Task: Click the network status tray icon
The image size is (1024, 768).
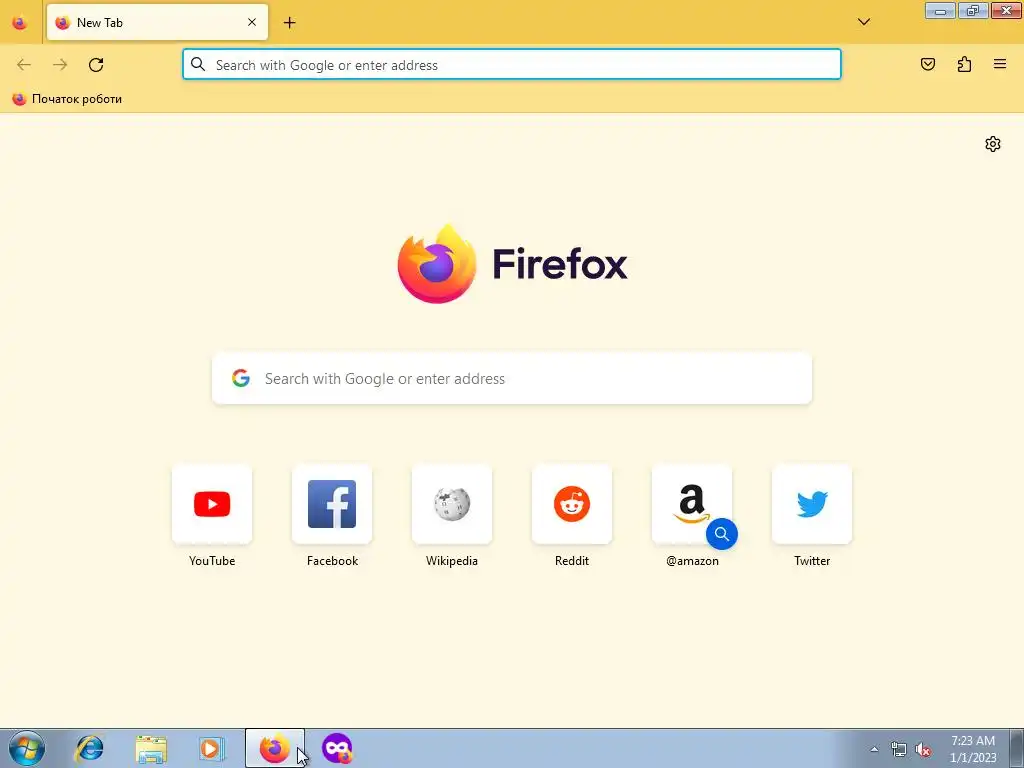Action: point(899,749)
